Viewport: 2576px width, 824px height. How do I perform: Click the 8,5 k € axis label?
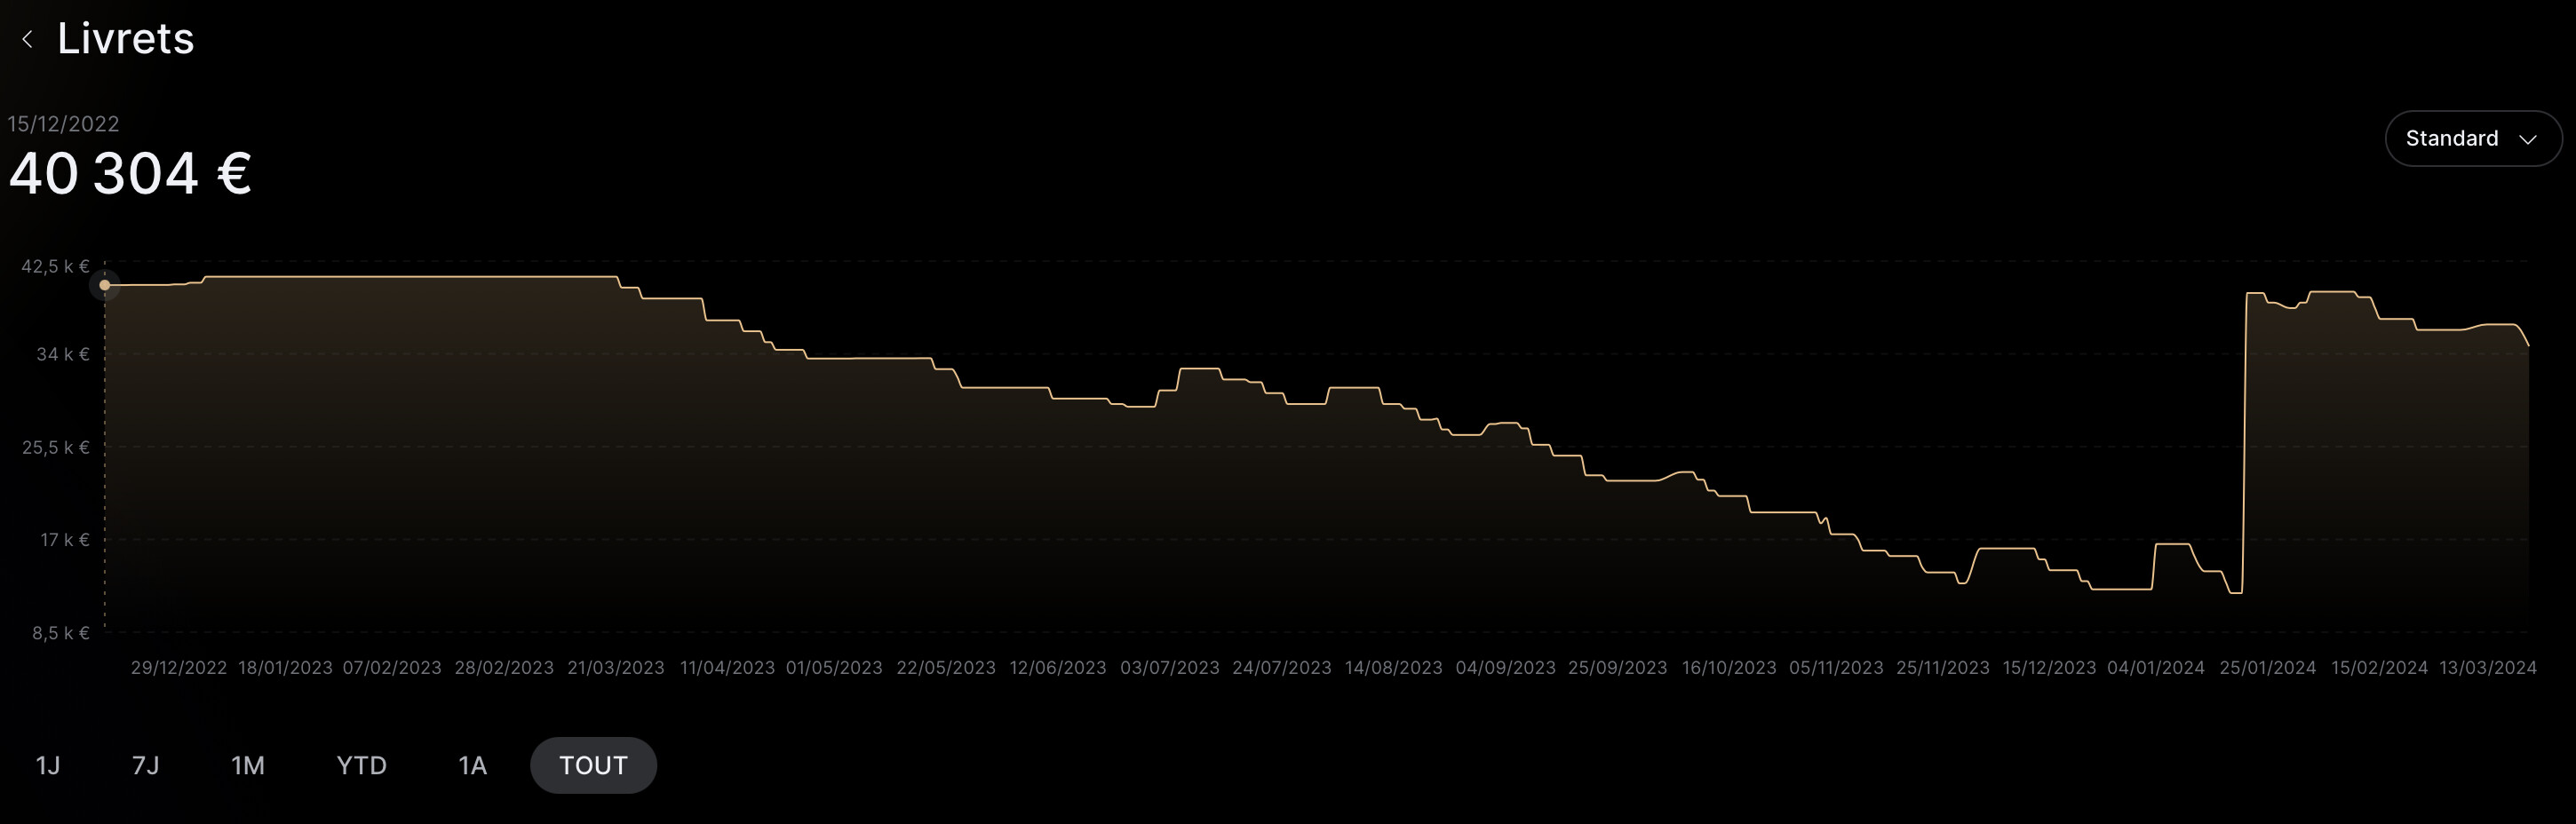61,633
